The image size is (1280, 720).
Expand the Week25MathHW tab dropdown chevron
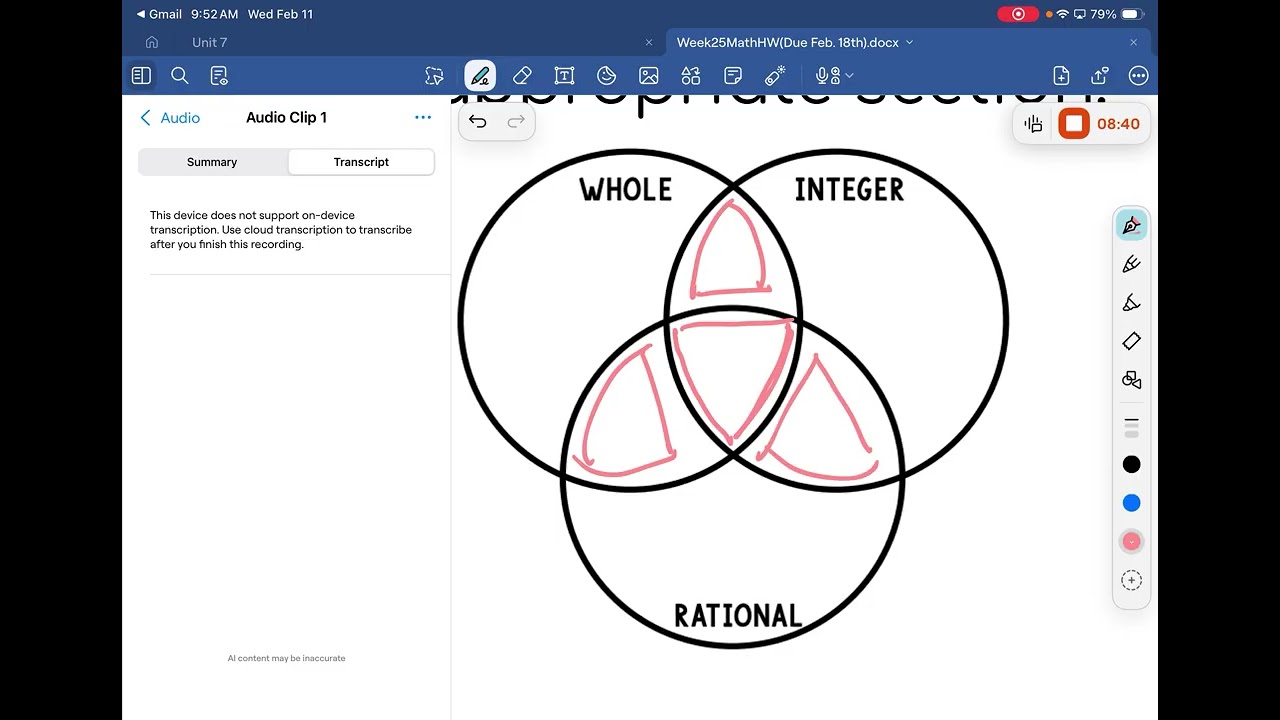click(909, 42)
